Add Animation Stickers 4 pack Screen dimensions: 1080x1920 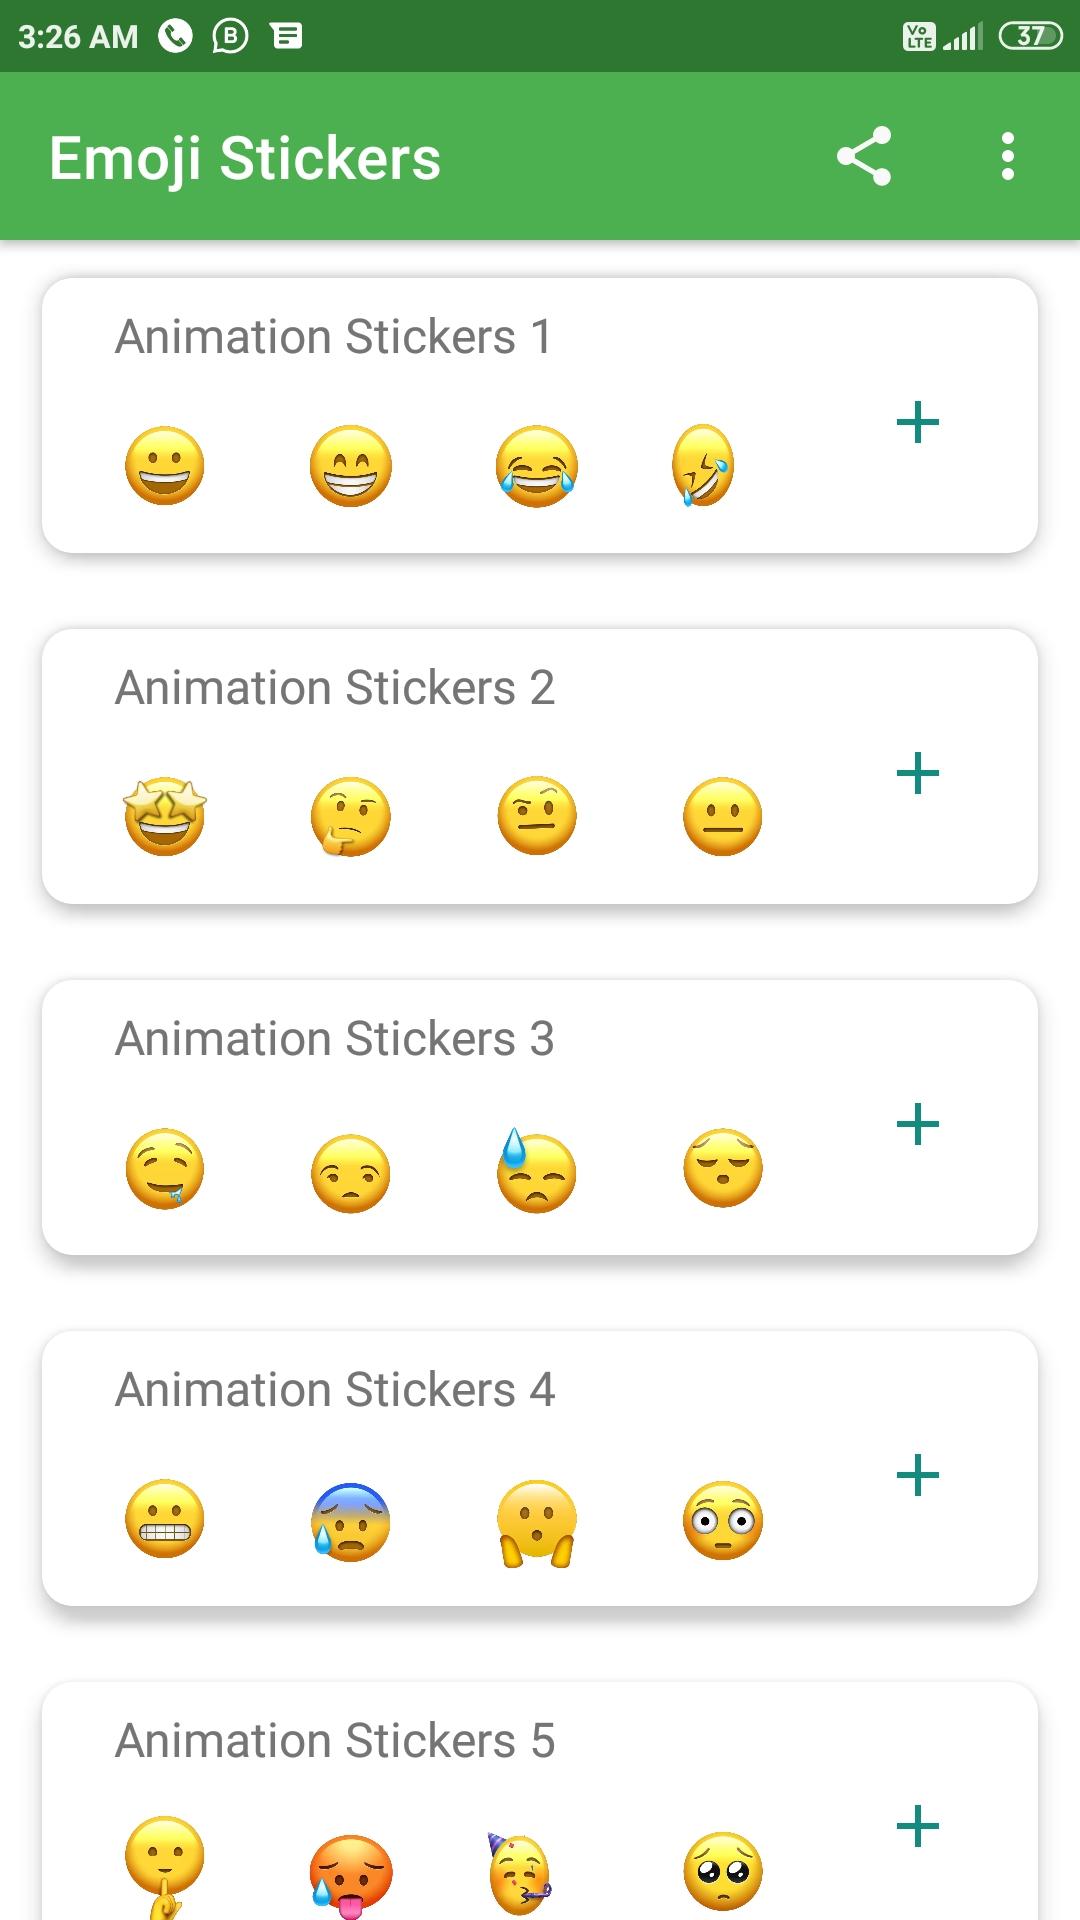click(x=917, y=1475)
